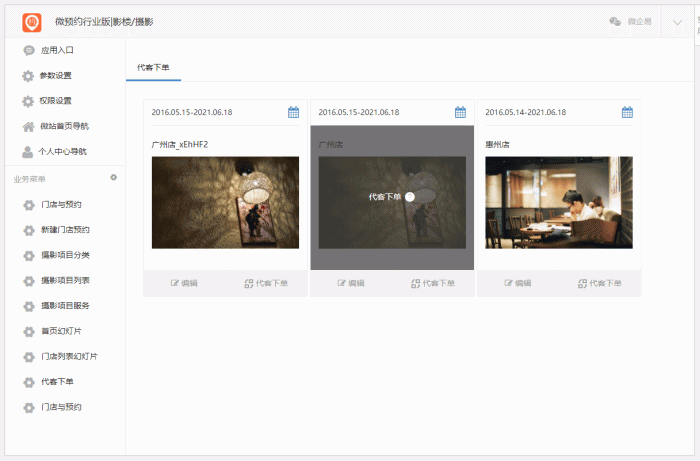700x461 pixels.
Task: Click the chat bubble icon for 应用入口
Action: click(x=28, y=50)
